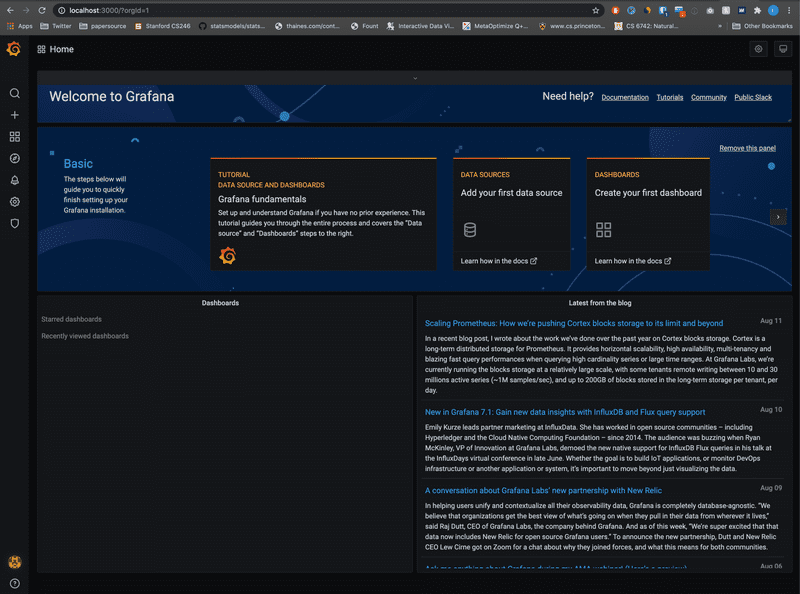Open Learn how in docs for dashboards
Screen dimensions: 800x594
(x=633, y=261)
